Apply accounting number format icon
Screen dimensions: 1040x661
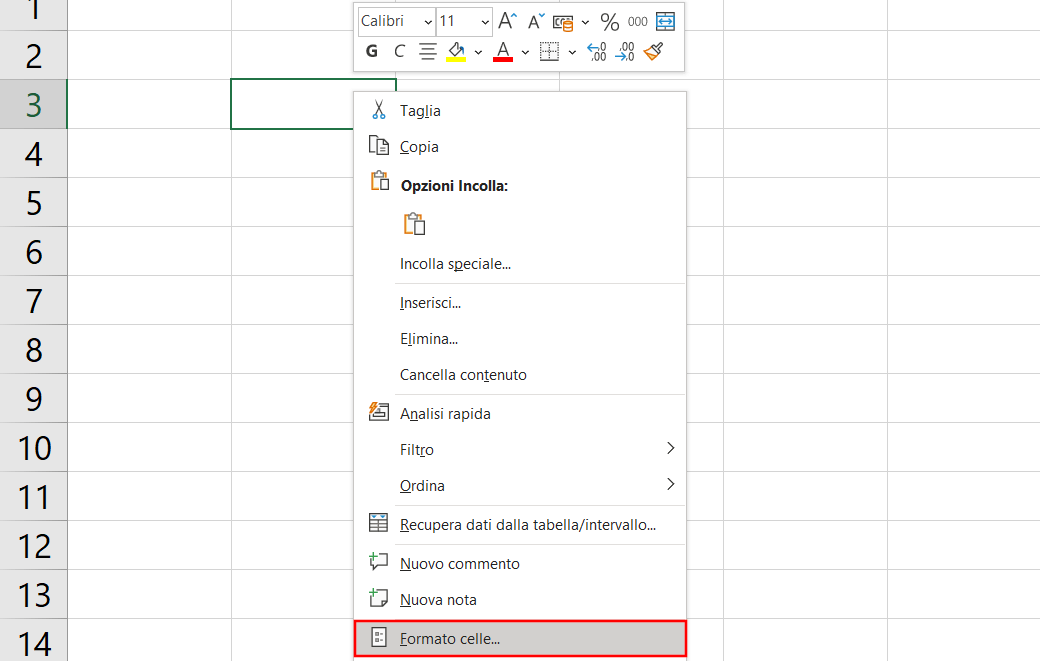pyautogui.click(x=563, y=23)
